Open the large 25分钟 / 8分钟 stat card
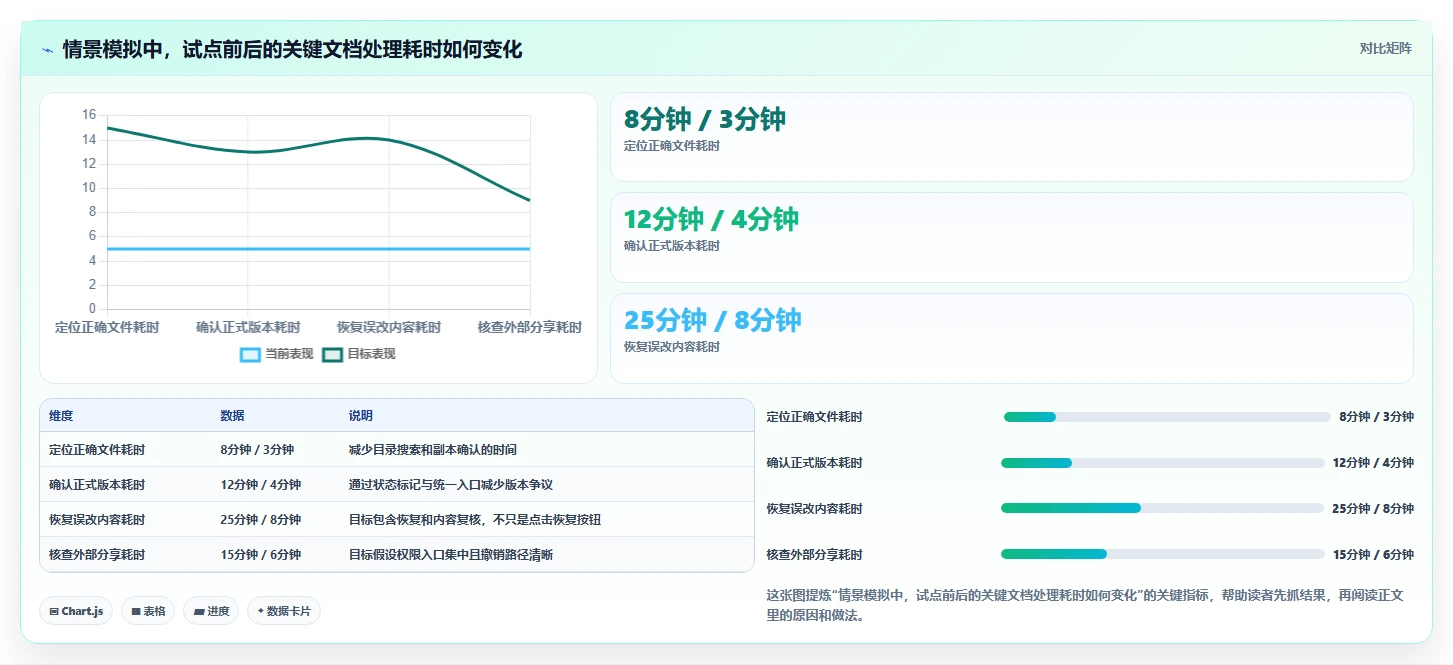 click(1011, 338)
